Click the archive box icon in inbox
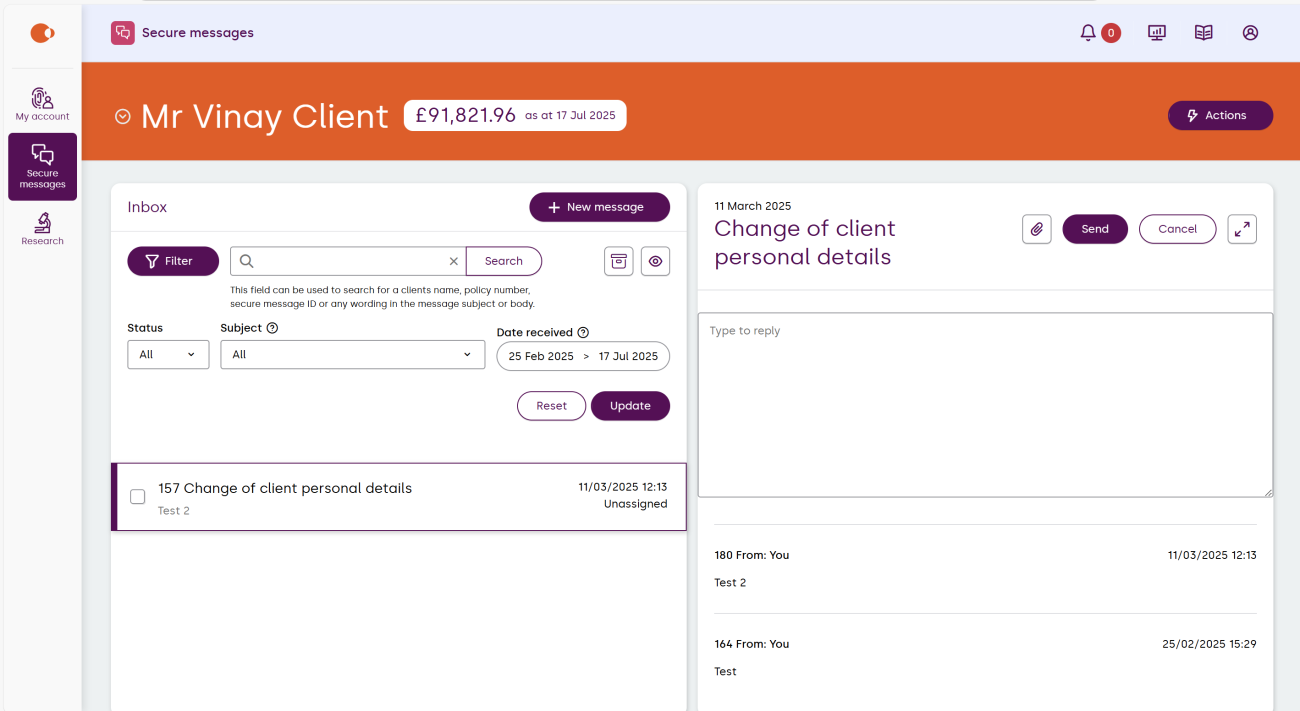This screenshot has height=711, width=1300. [619, 261]
